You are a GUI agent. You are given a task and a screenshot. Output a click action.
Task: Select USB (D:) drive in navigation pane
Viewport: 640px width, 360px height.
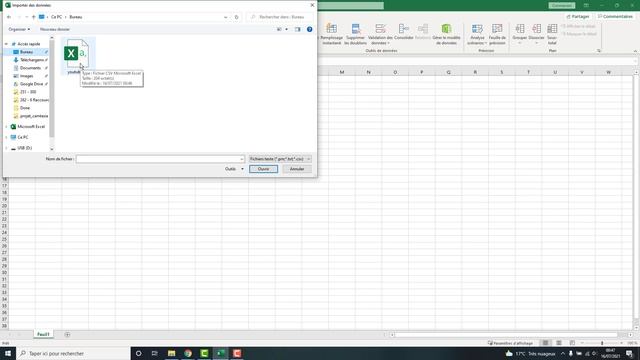pyautogui.click(x=24, y=148)
